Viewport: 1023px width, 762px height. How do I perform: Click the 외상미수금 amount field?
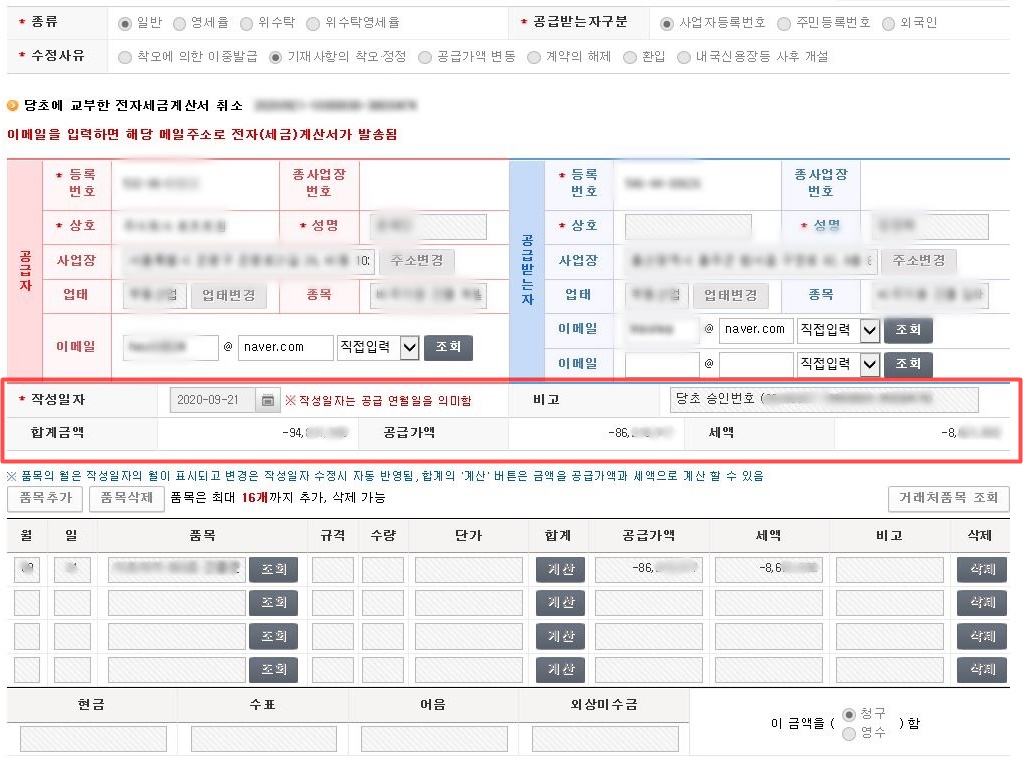(x=605, y=739)
